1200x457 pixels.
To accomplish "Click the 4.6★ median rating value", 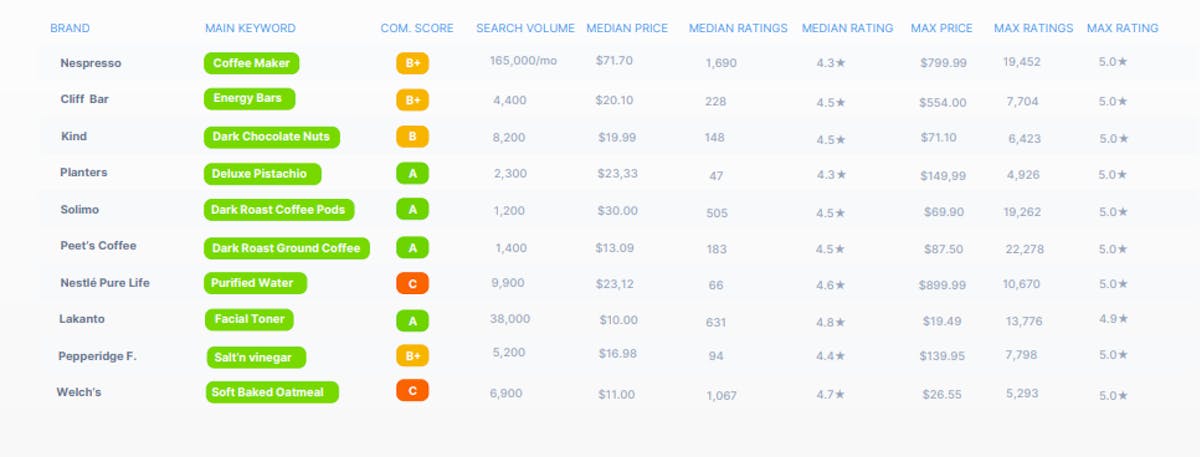I will click(x=831, y=285).
